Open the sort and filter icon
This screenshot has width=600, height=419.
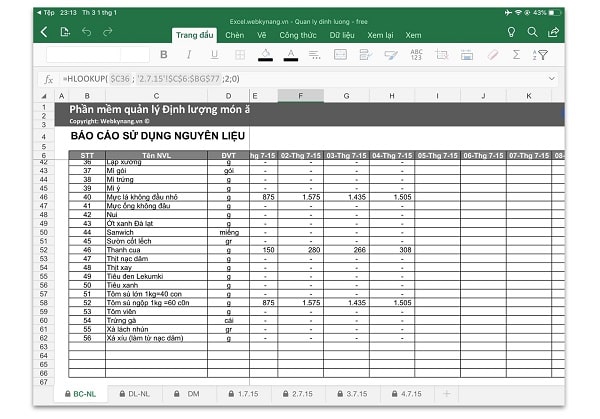pos(540,55)
